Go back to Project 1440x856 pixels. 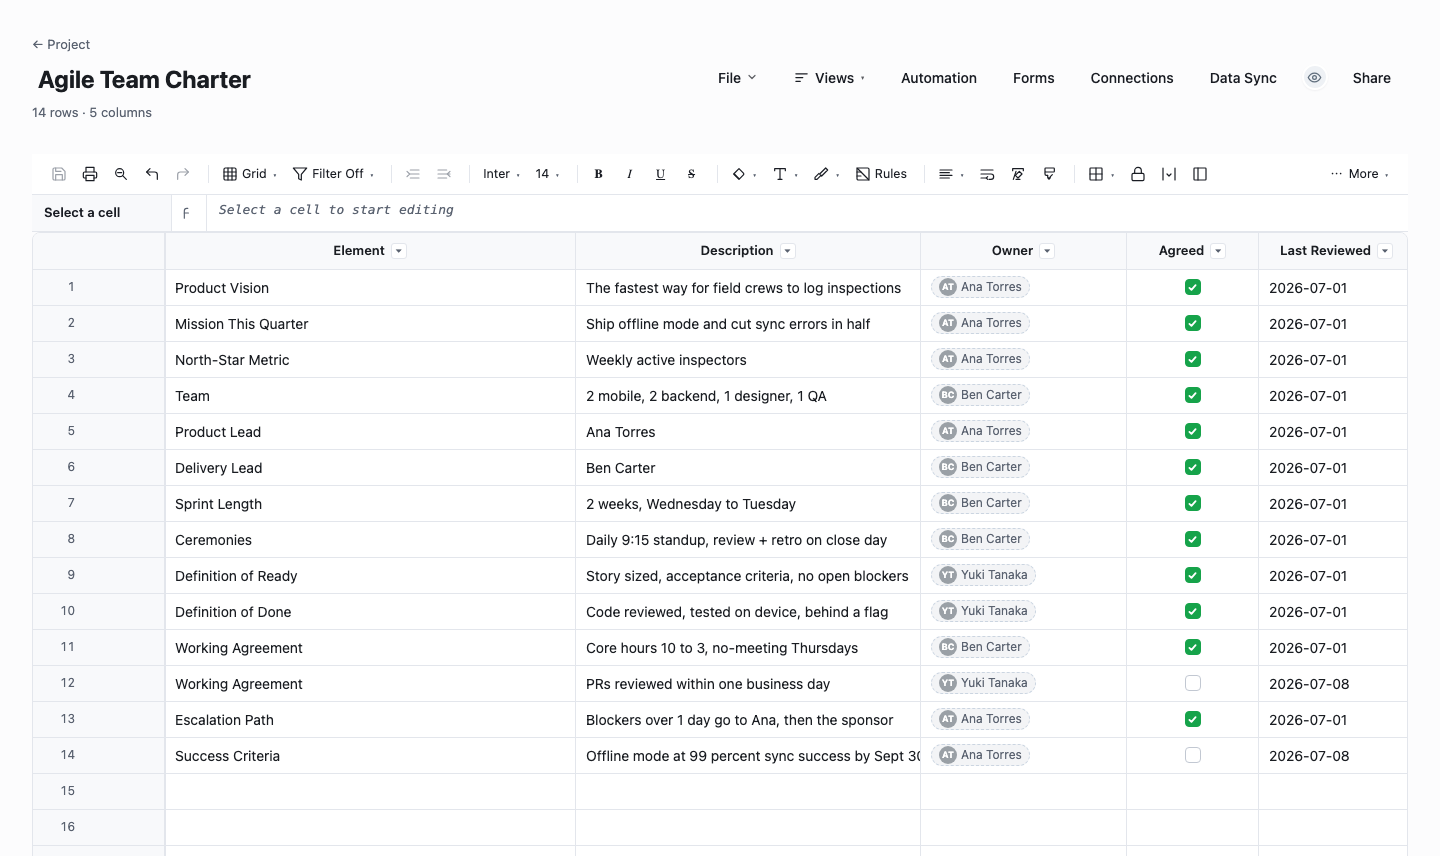[61, 44]
